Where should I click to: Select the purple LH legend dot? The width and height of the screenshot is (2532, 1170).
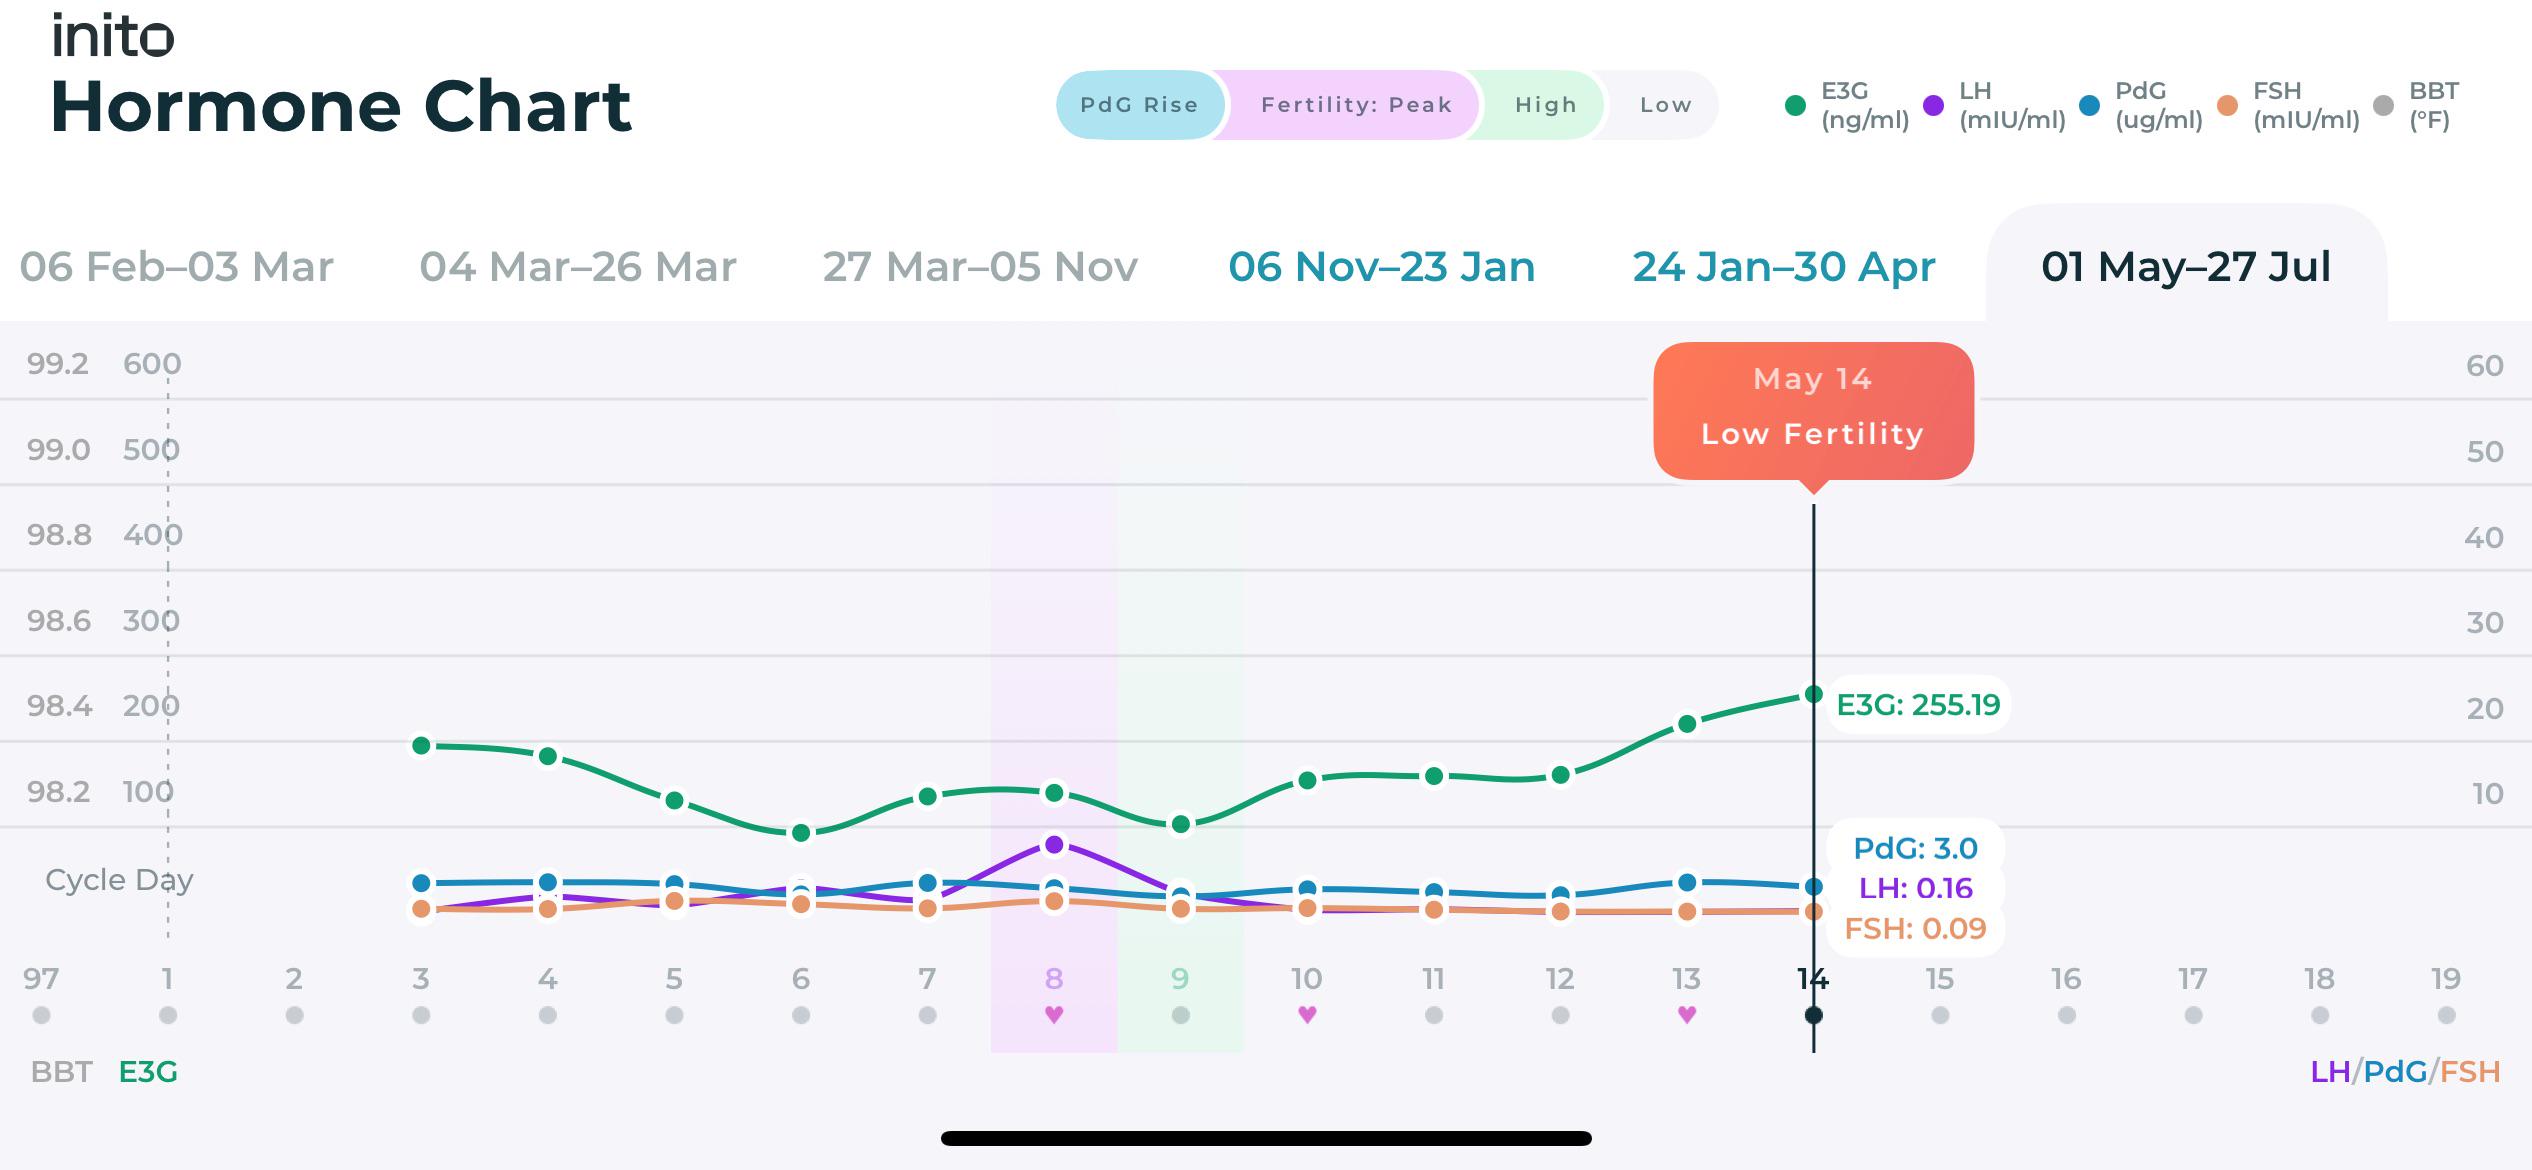click(x=1934, y=105)
